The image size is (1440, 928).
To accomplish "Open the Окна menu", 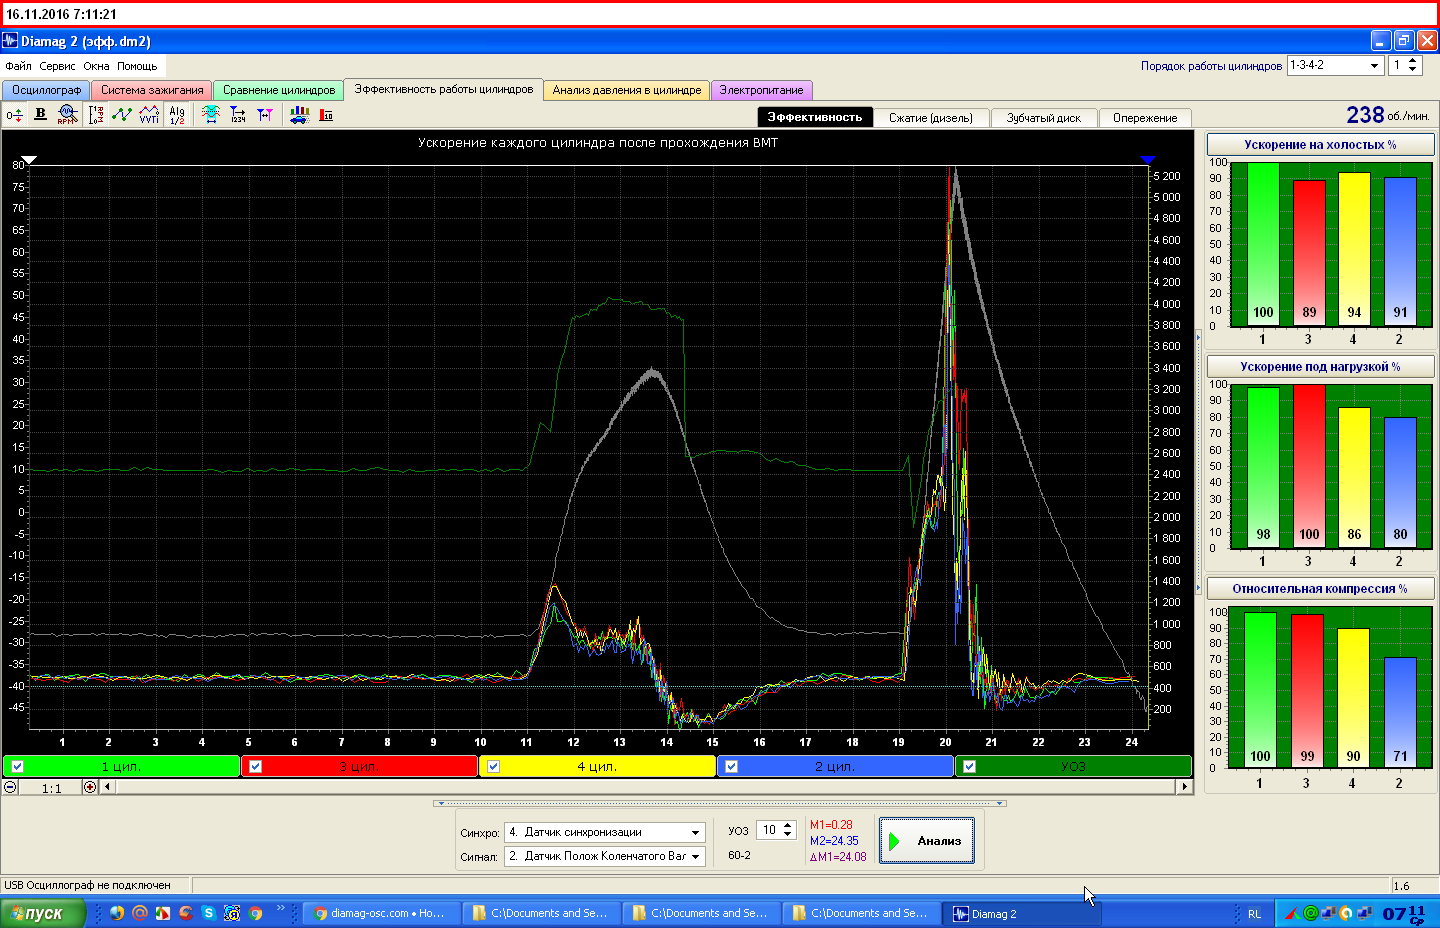I will pyautogui.click(x=96, y=66).
